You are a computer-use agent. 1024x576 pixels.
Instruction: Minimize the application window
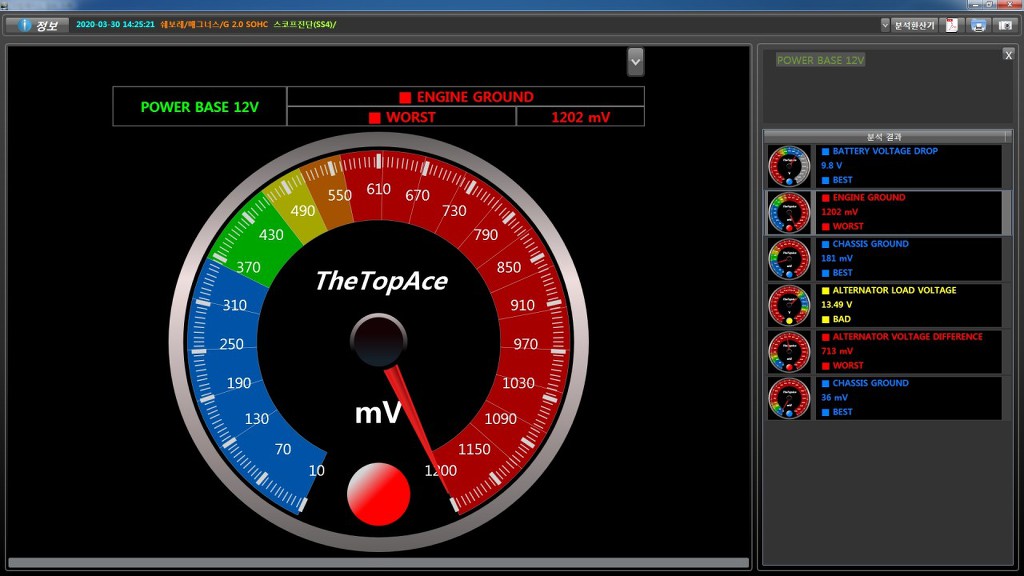(x=976, y=4)
